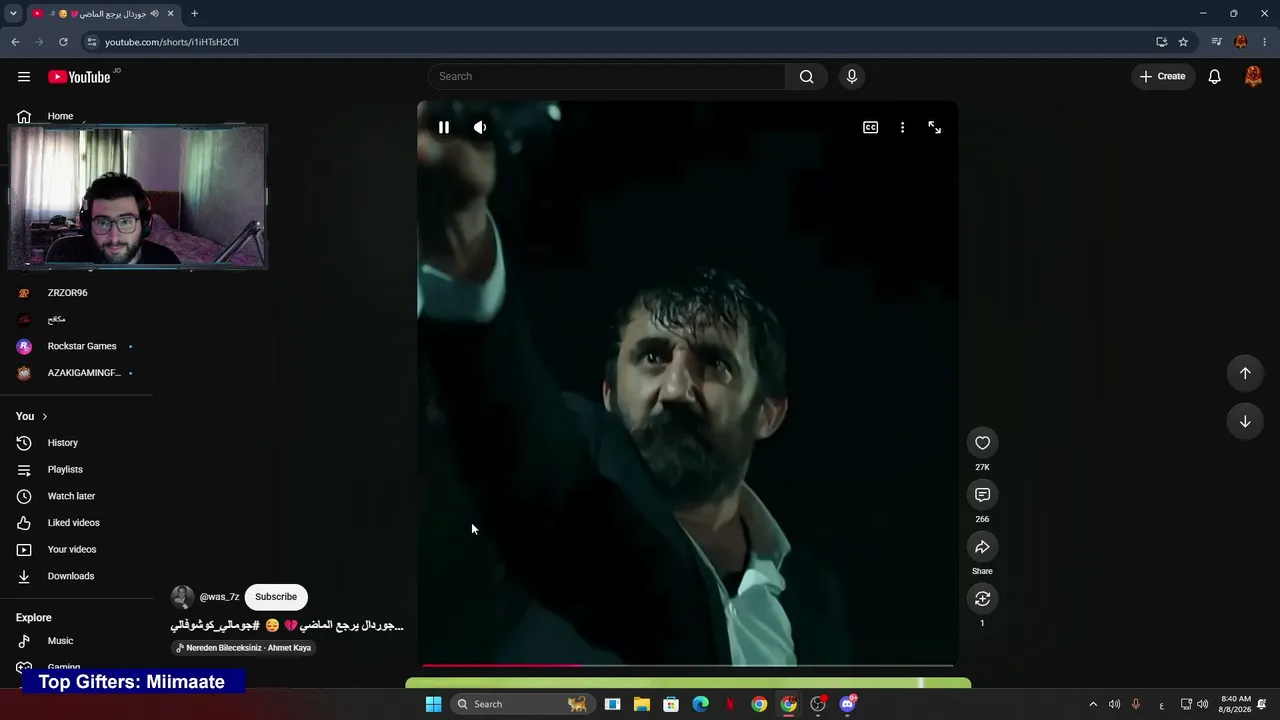Go back with the browser back arrow
This screenshot has width=1280, height=720.
(15, 42)
